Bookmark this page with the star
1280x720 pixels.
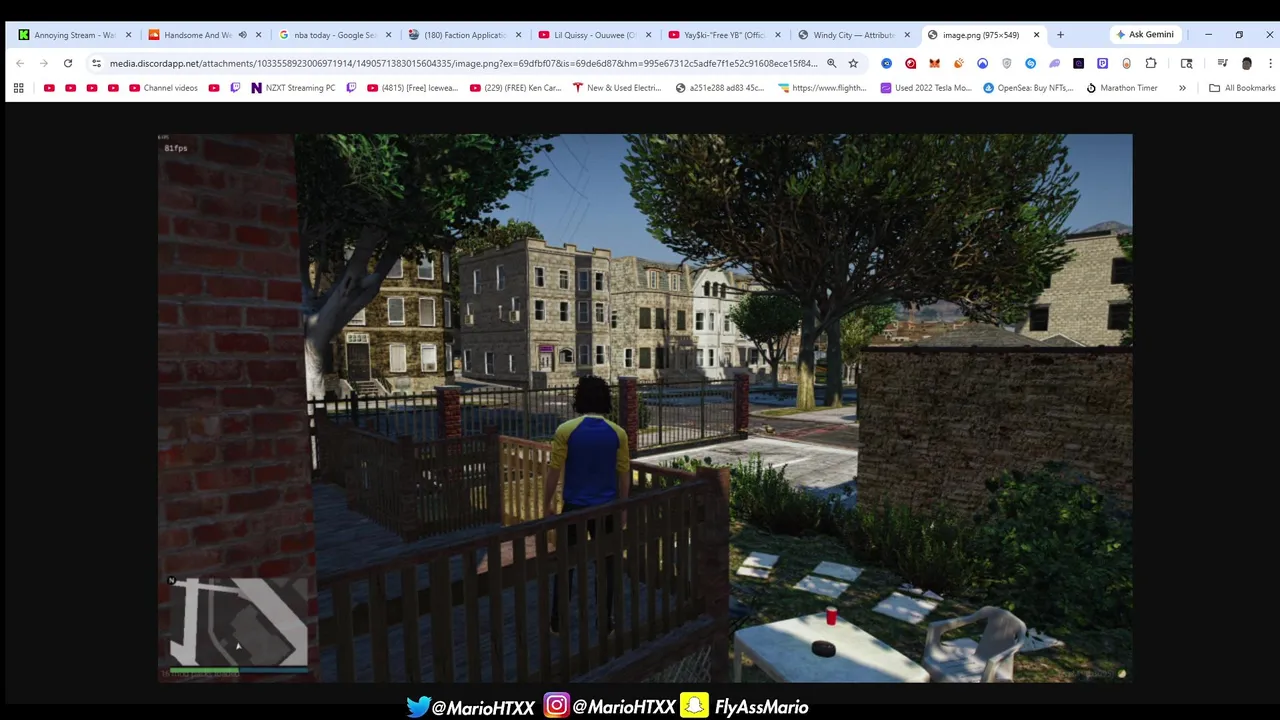853,63
